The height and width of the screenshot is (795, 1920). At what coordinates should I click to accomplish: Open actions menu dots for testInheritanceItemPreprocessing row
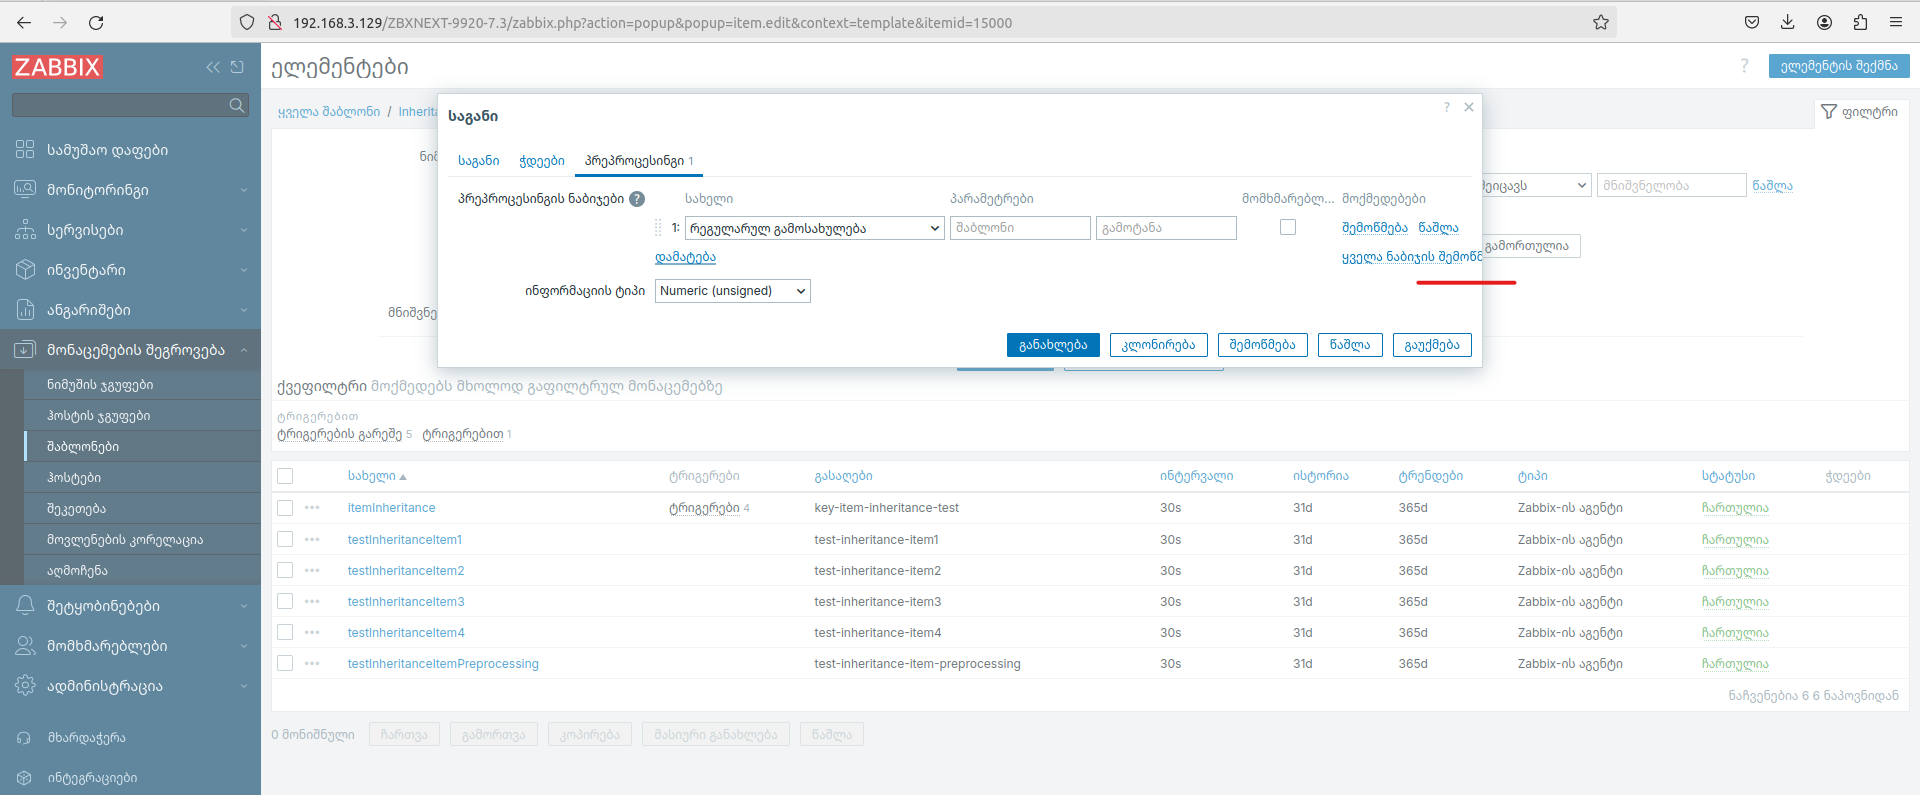312,663
